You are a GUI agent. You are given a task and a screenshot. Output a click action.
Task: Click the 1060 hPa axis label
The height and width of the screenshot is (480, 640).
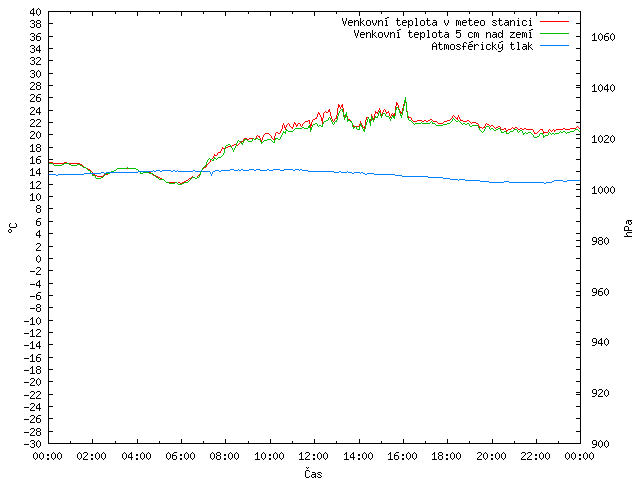tap(603, 38)
